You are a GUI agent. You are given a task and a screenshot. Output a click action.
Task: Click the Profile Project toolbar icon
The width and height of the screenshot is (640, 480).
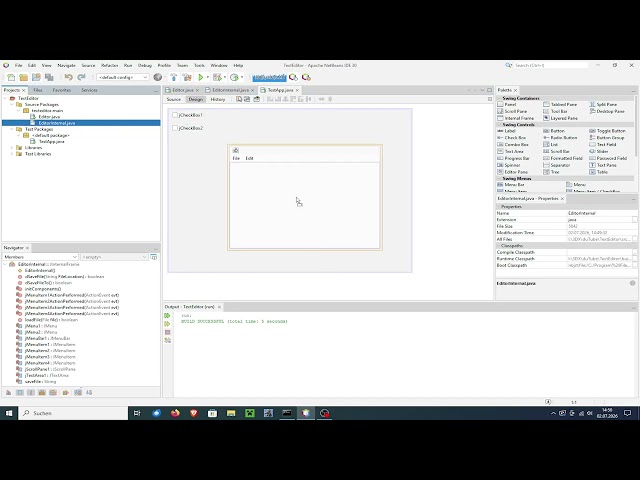pyautogui.click(x=234, y=77)
